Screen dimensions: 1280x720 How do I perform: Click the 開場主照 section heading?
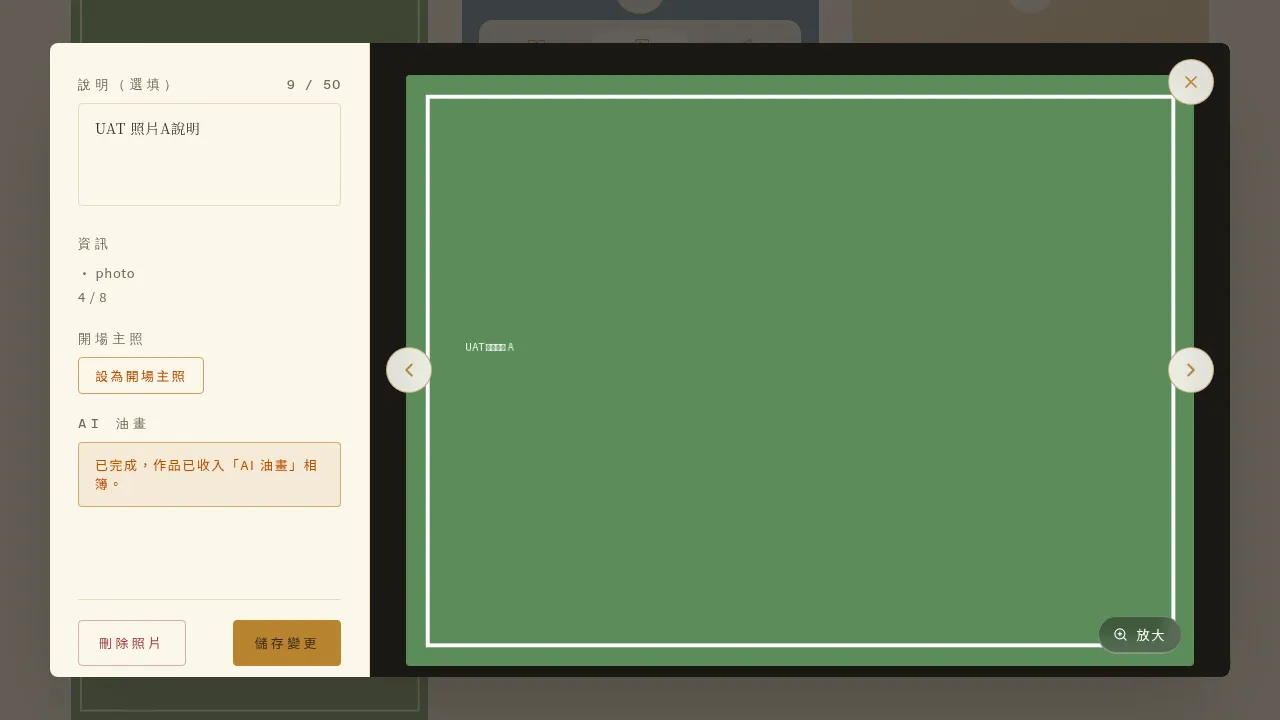[x=111, y=339]
